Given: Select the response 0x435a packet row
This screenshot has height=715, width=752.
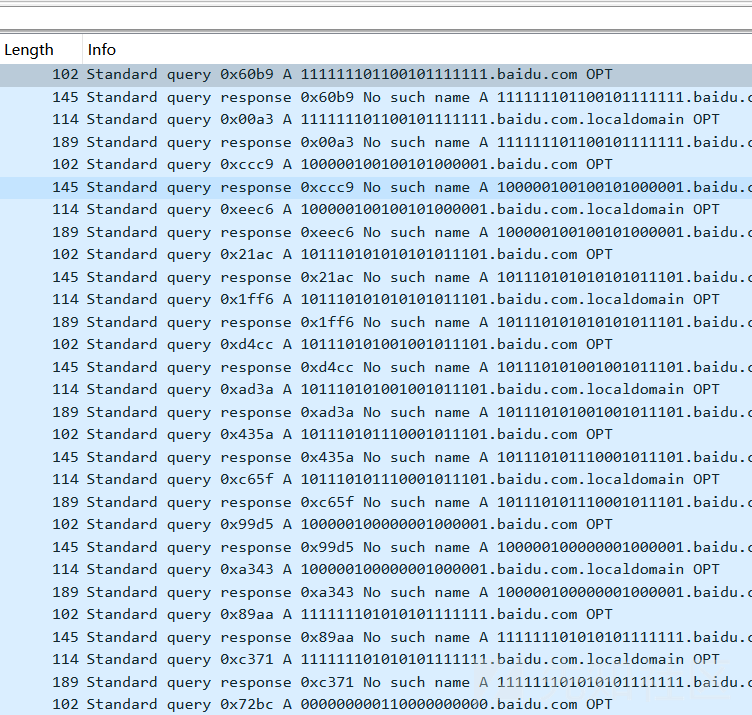Looking at the screenshot, I should point(376,457).
